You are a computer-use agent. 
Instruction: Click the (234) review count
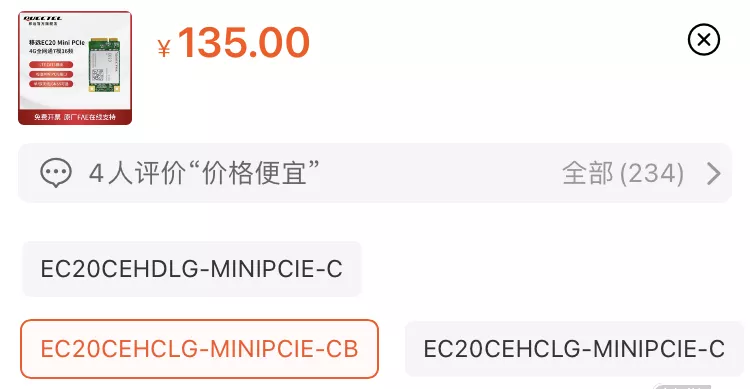(x=652, y=173)
